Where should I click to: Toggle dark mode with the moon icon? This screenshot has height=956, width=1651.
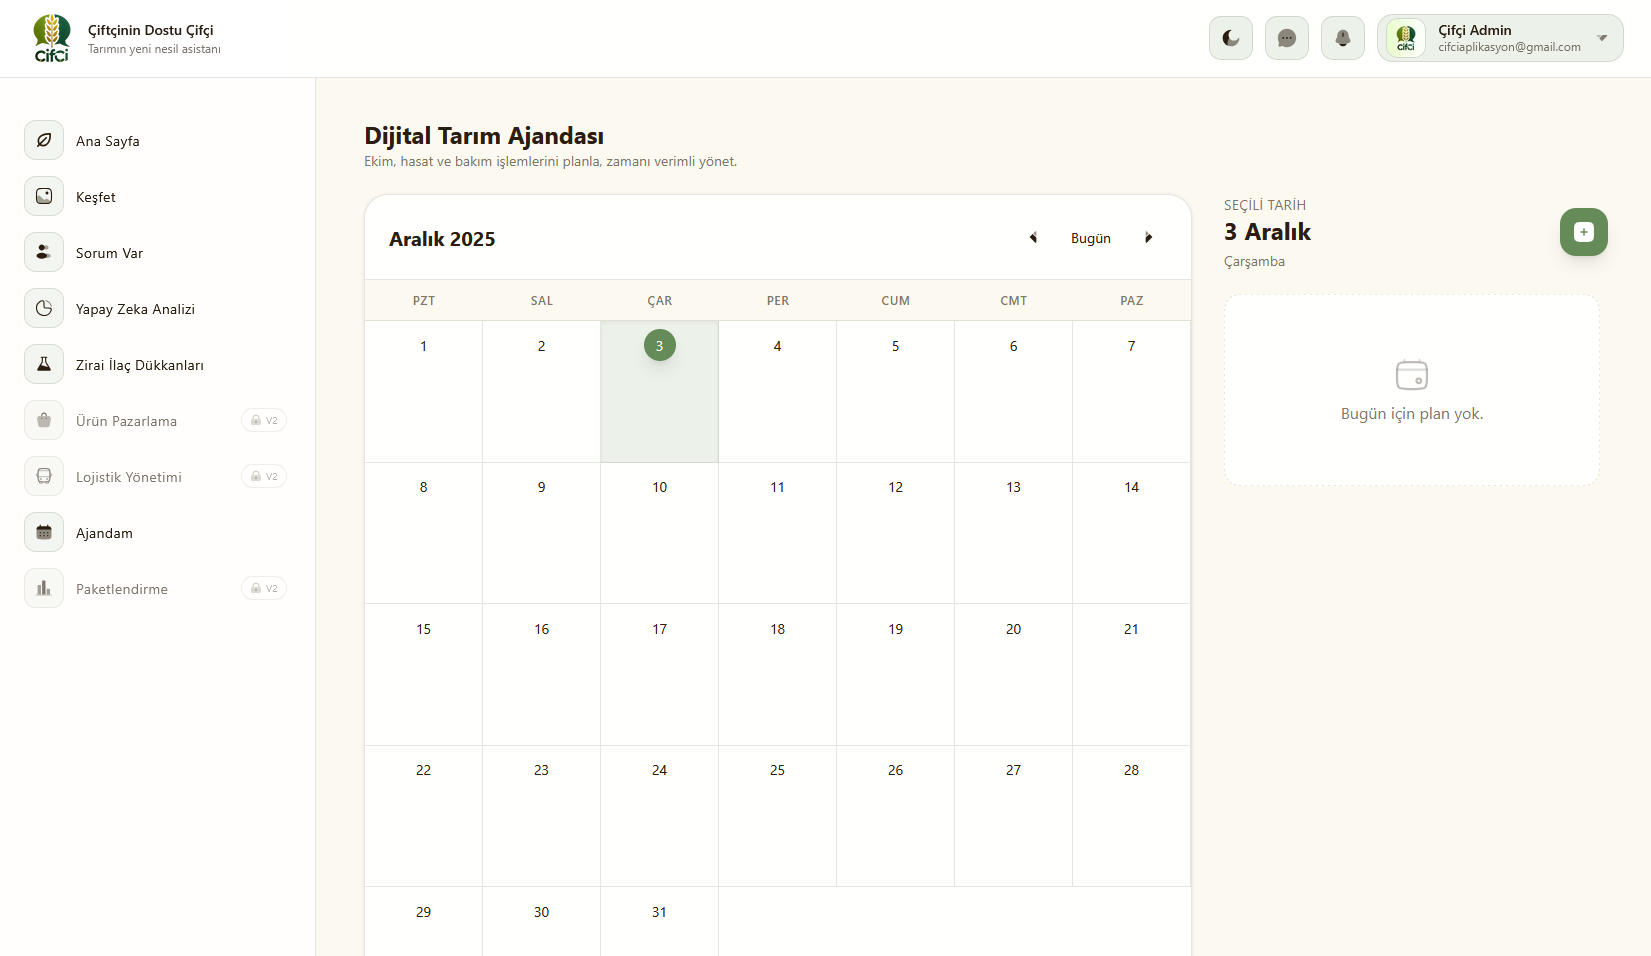[1230, 38]
